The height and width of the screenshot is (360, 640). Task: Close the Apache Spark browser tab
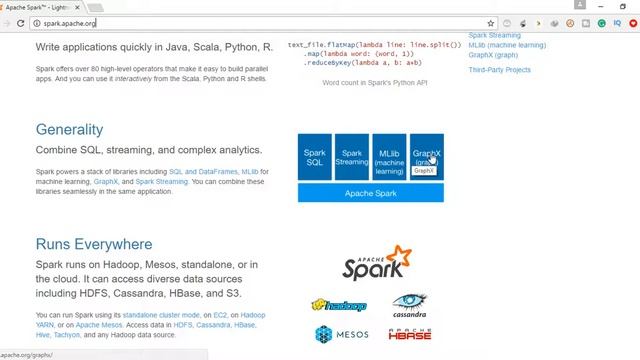pyautogui.click(x=77, y=7)
